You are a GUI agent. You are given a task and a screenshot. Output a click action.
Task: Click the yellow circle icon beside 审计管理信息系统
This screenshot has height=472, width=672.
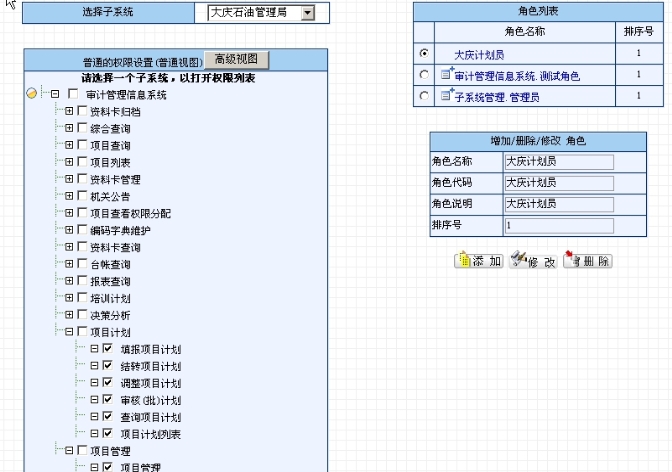[32, 95]
